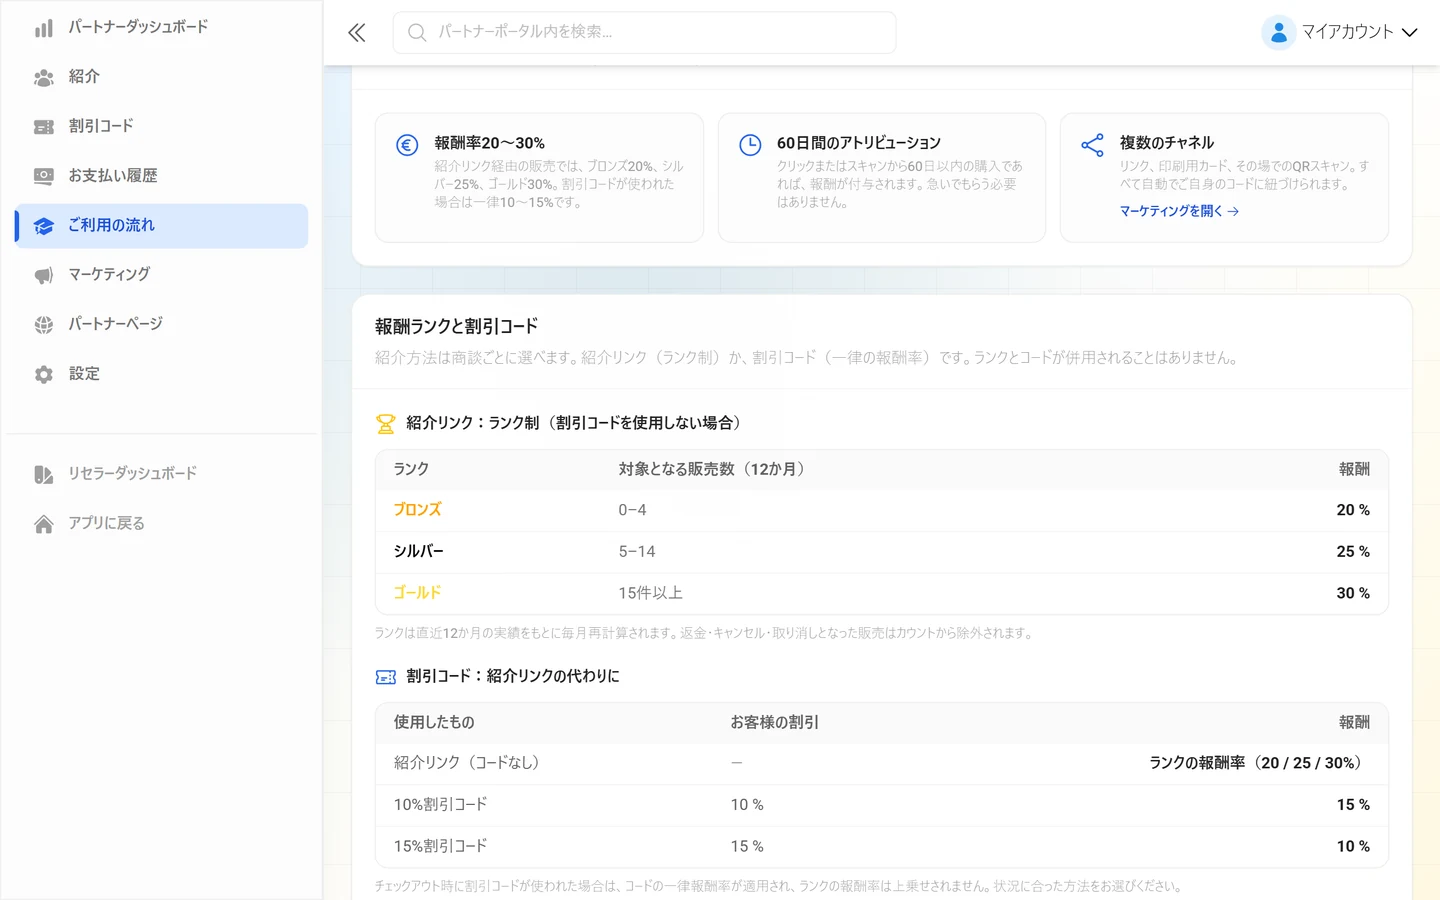
Task: Collapse the sidebar with the double chevron
Action: tap(357, 33)
